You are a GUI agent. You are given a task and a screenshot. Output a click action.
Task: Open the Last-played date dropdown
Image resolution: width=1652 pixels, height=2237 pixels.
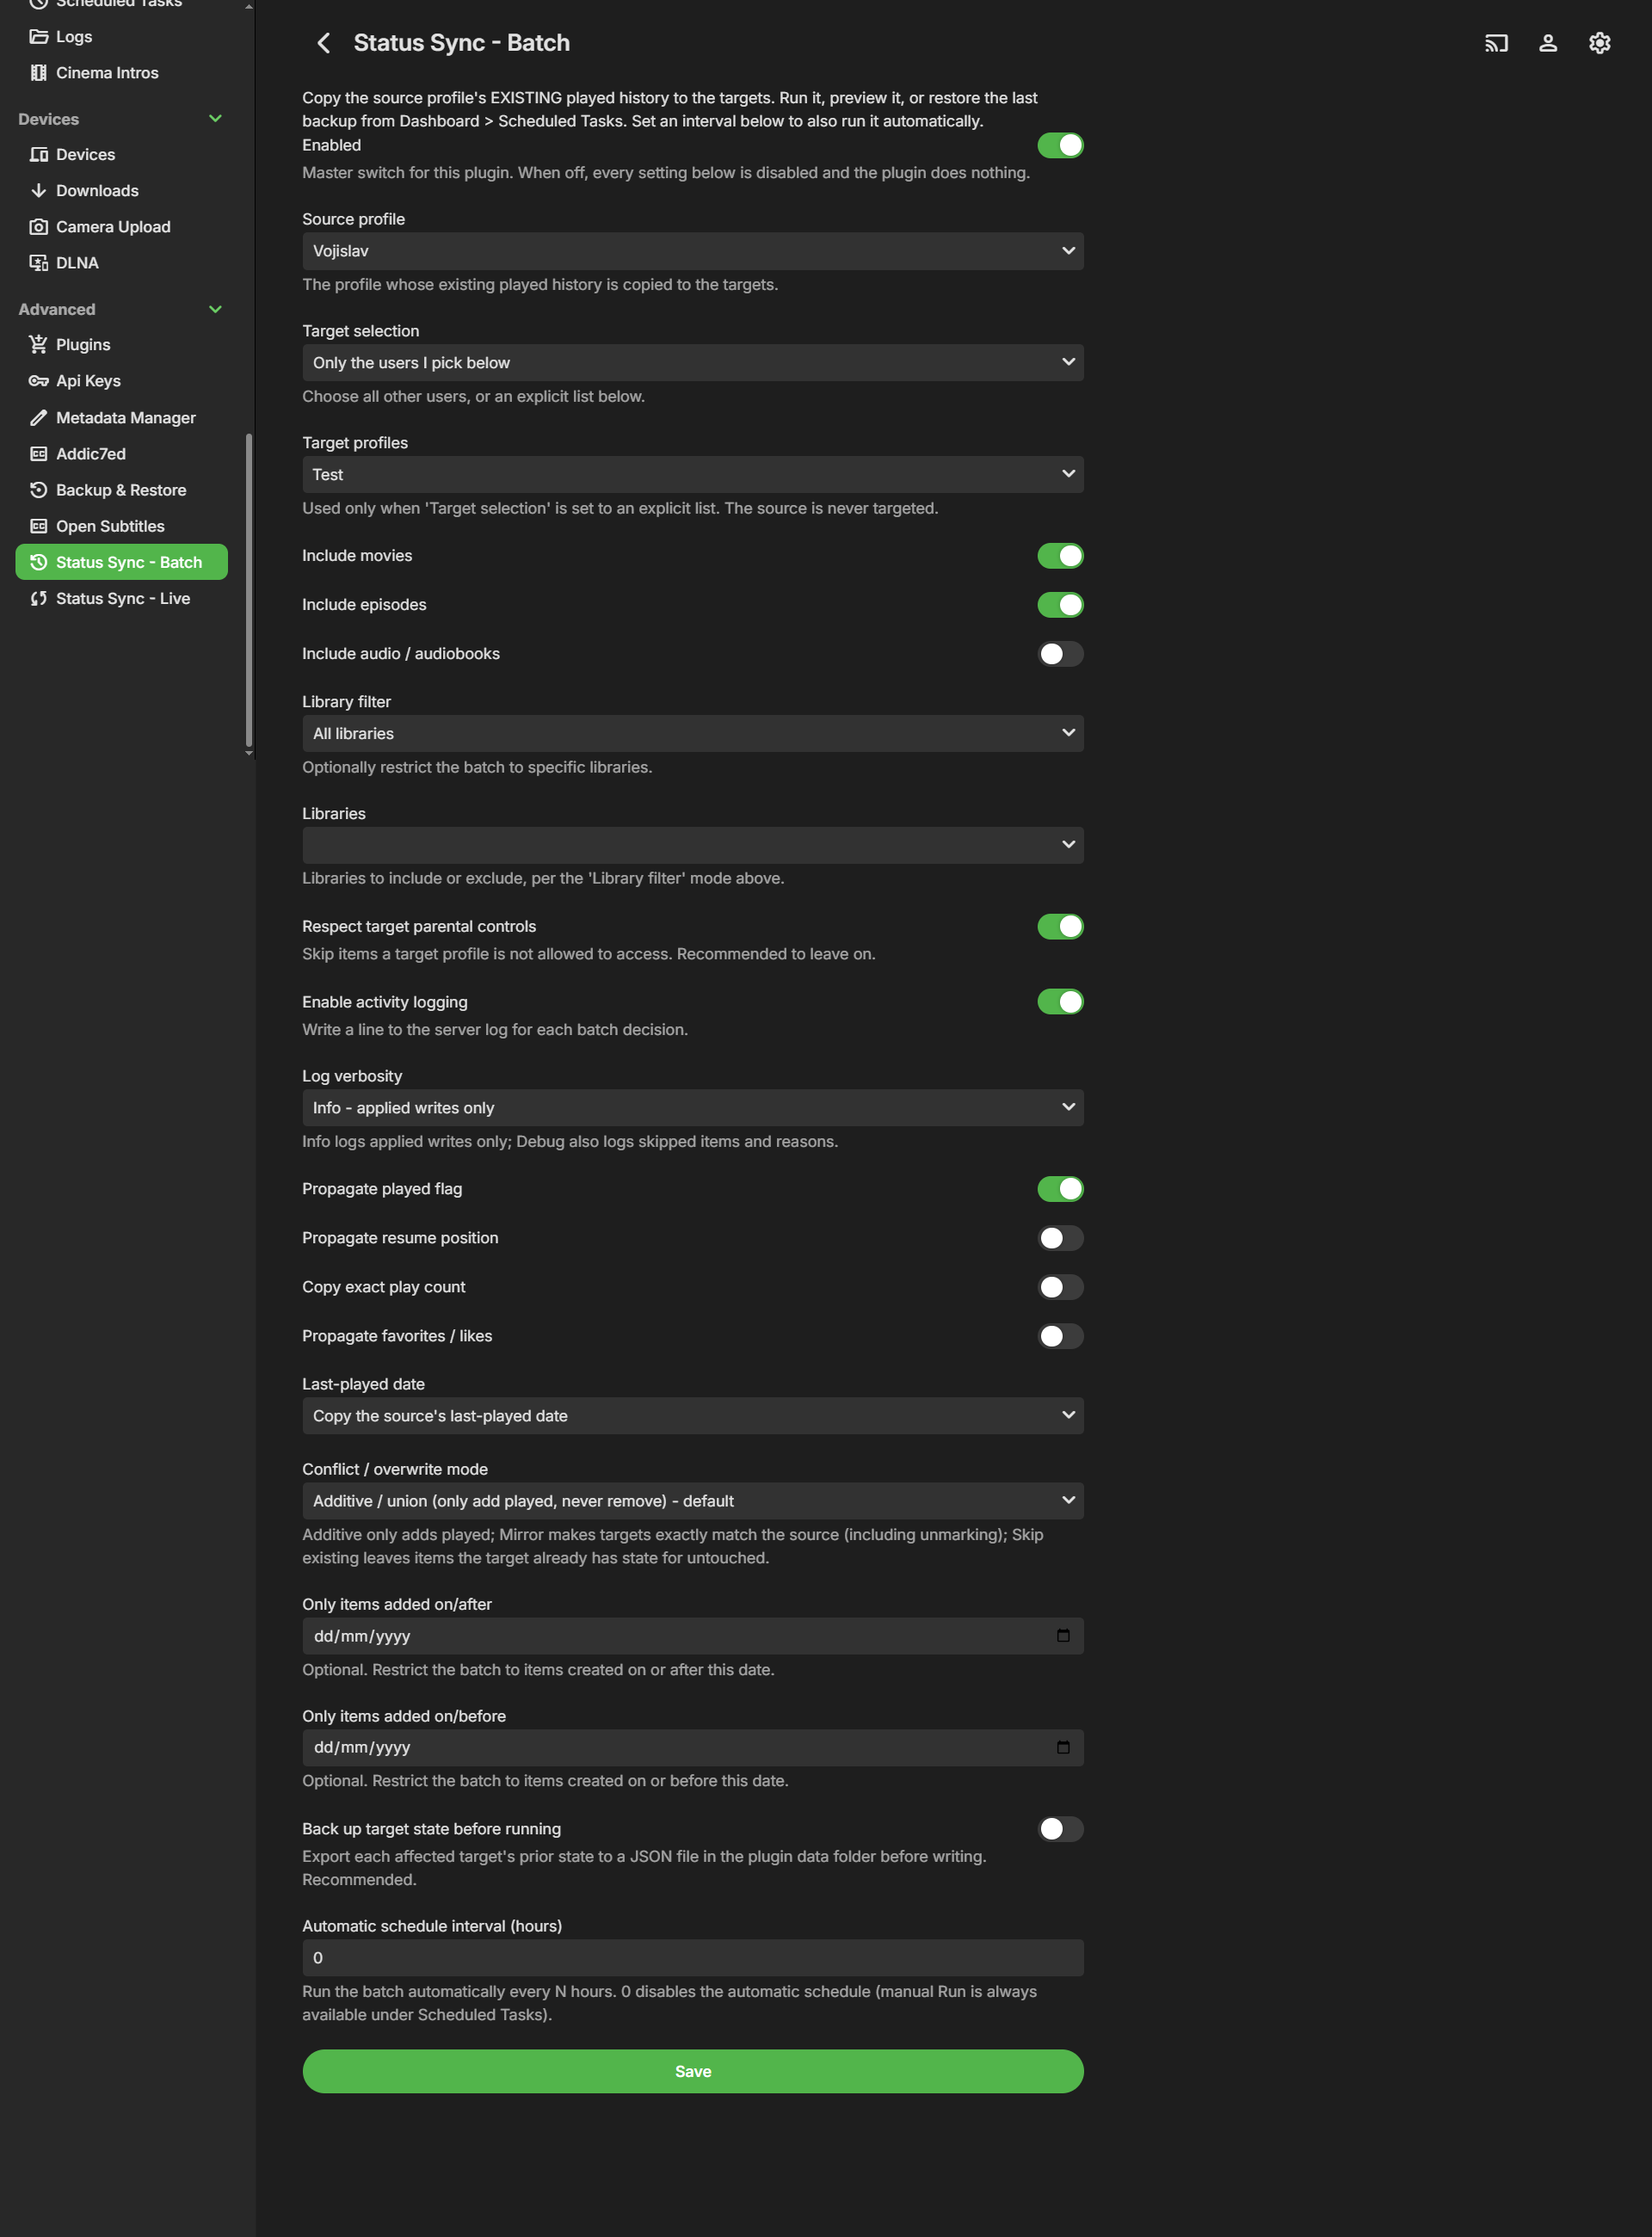point(693,1416)
